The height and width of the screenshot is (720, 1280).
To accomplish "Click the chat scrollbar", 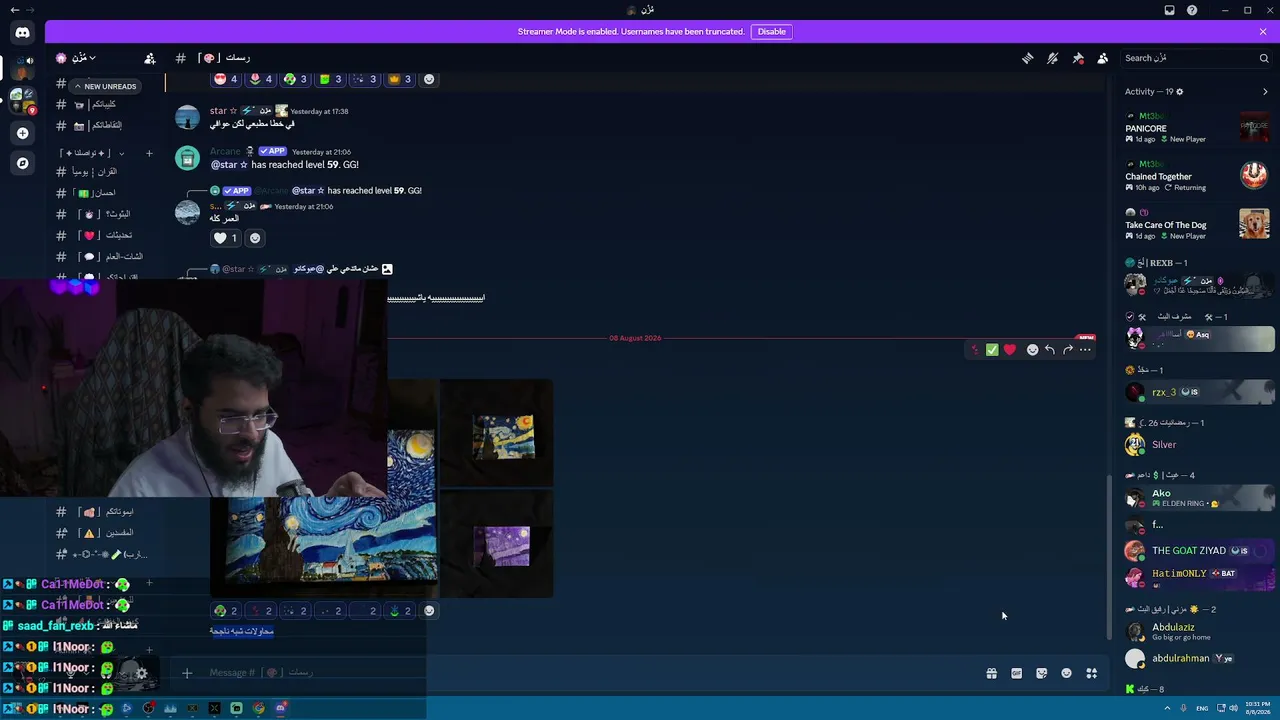I will click(1108, 557).
